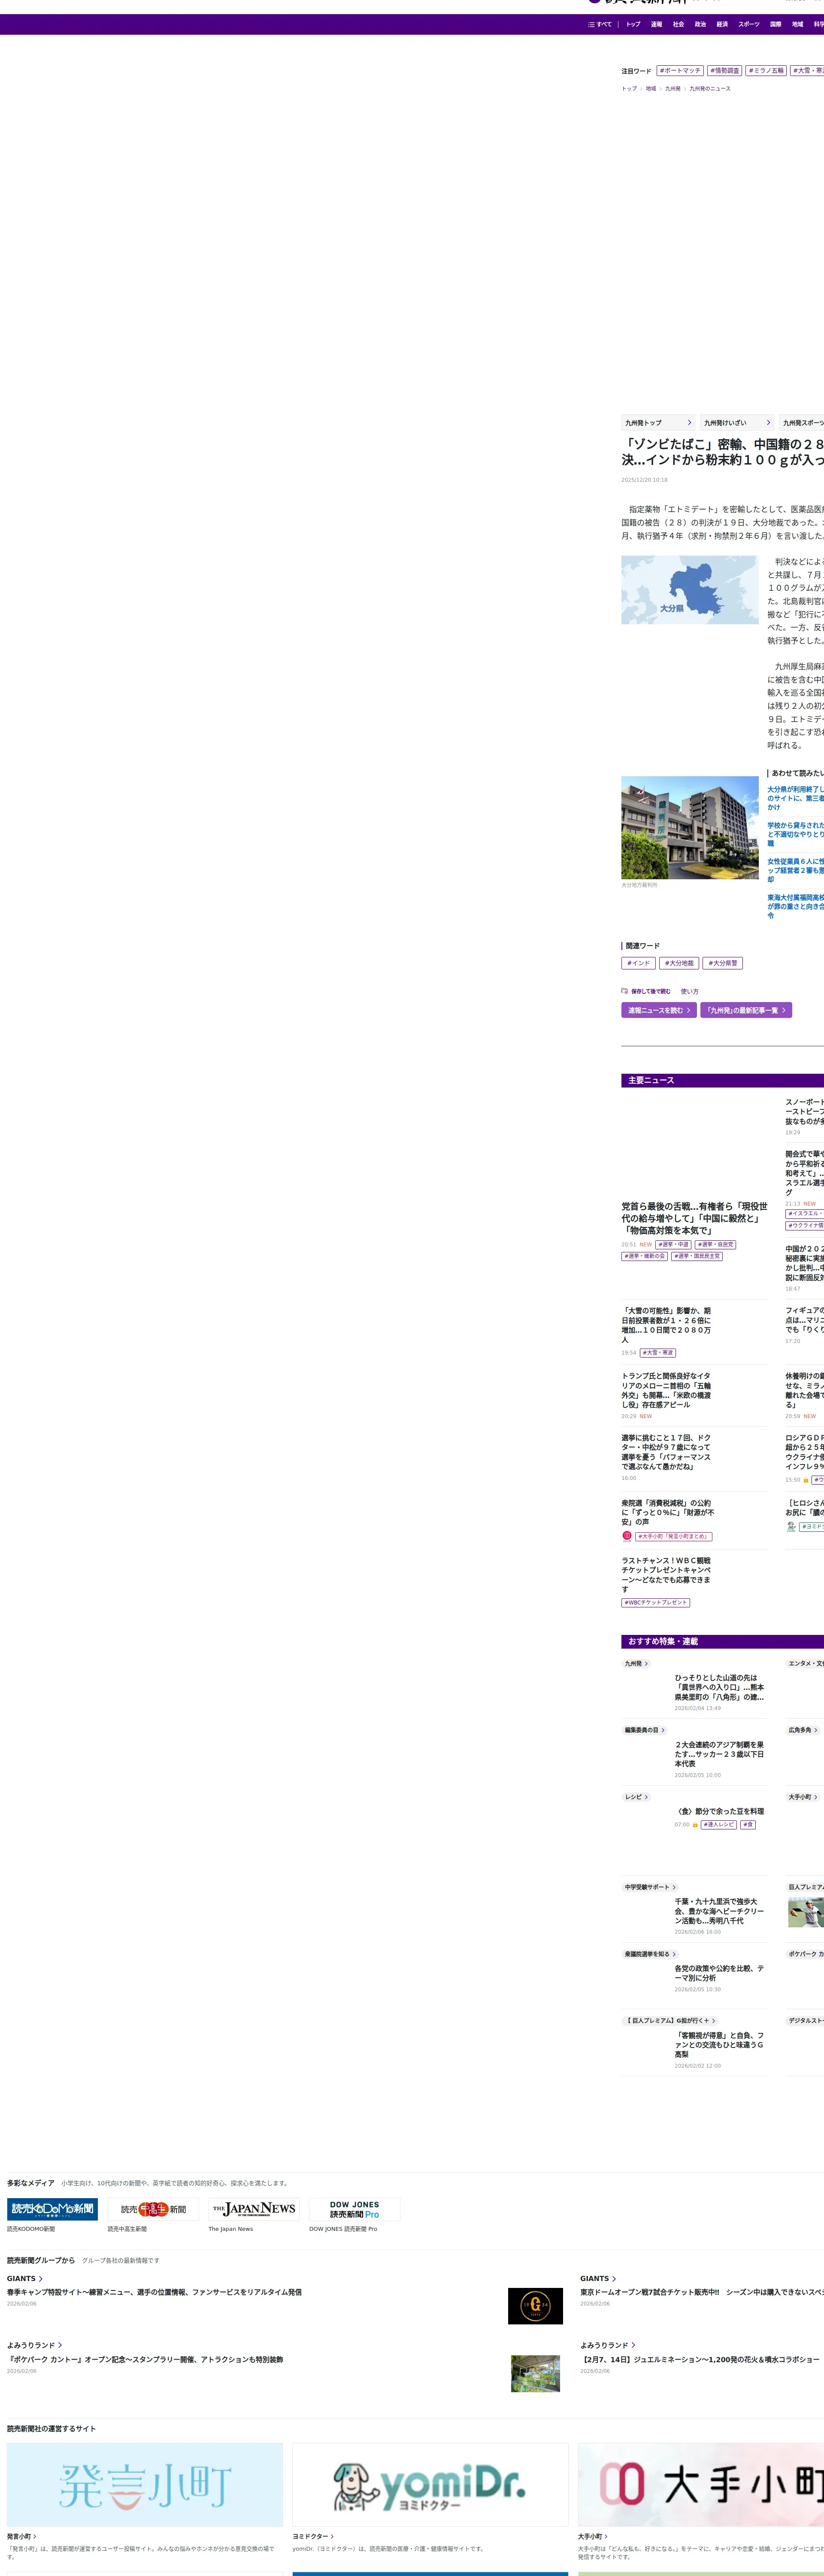Open the yomiDr. banner image
Viewport: 824px width, 2576px height.
(430, 2484)
